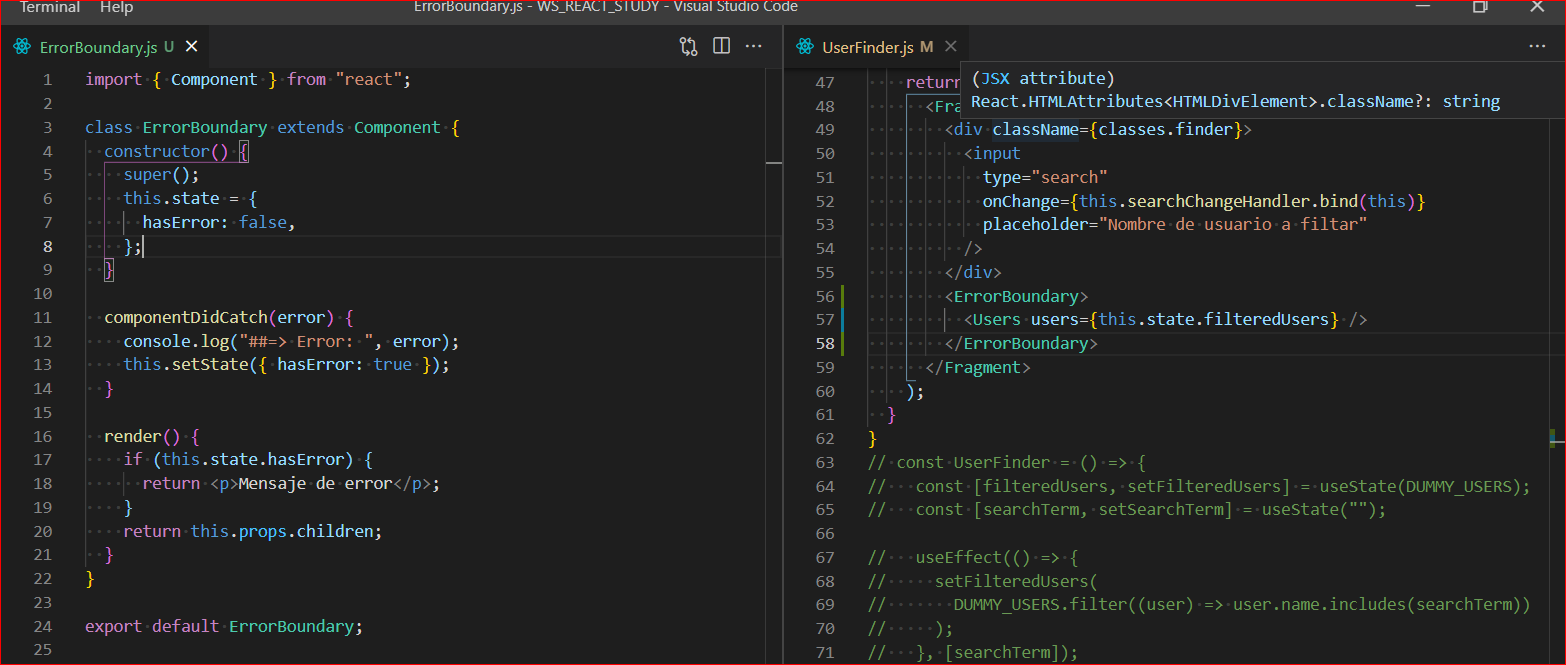Minimize the Visual Studio Code window
The height and width of the screenshot is (665, 1566).
click(x=1423, y=7)
